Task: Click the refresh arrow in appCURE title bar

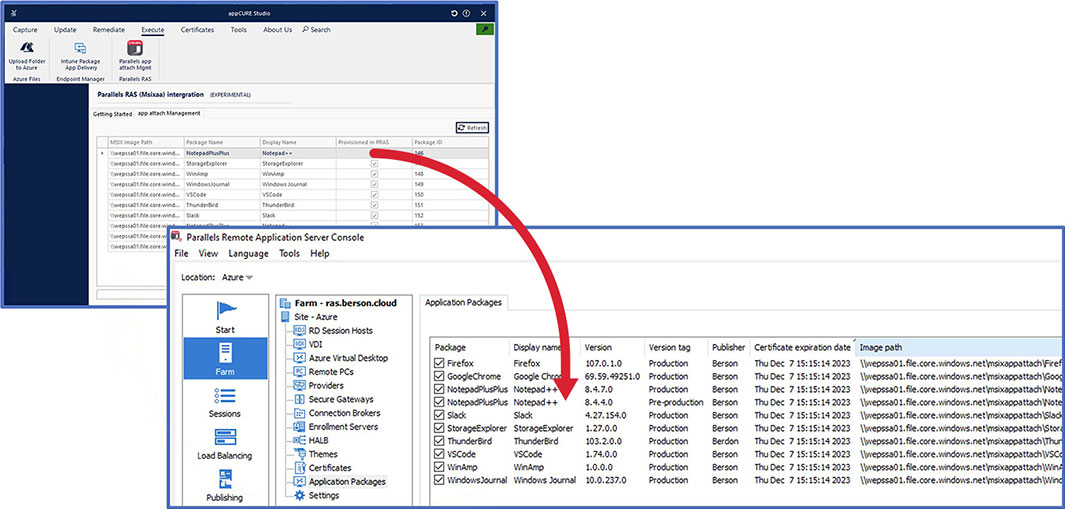Action: pyautogui.click(x=454, y=14)
